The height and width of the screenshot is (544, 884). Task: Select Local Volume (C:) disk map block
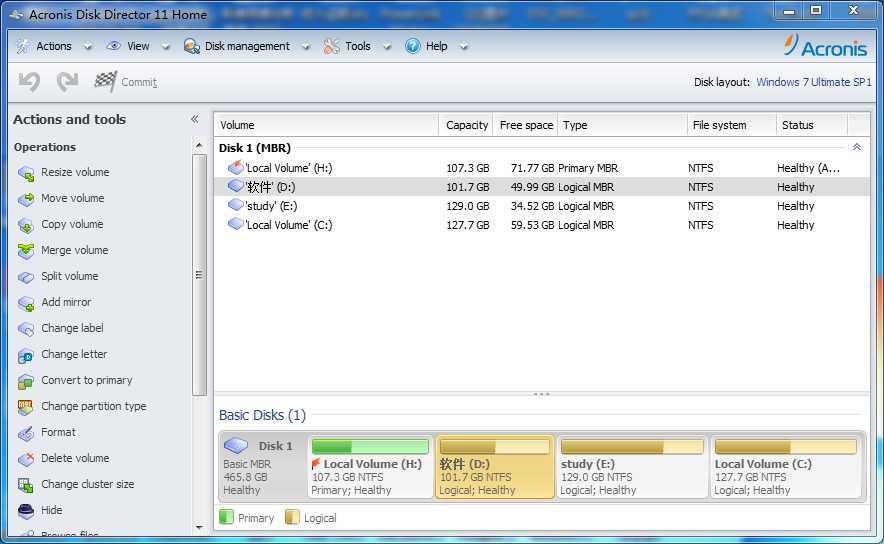(x=786, y=467)
